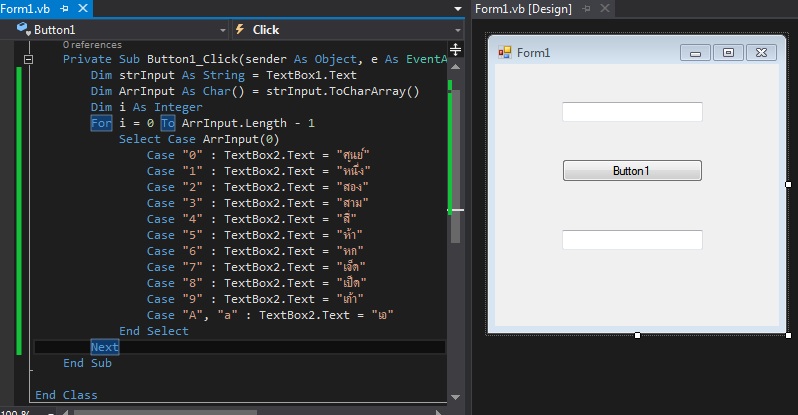Click 'End Select' in code
Screen dimensions: 798x415
(x=154, y=331)
